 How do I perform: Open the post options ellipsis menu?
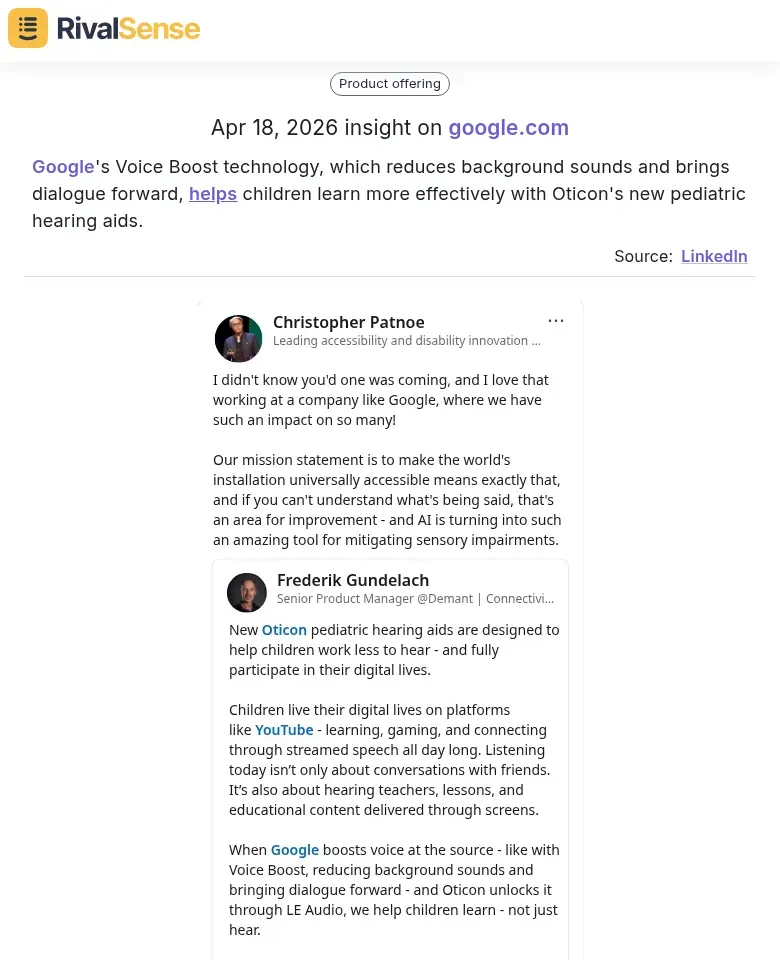click(556, 320)
